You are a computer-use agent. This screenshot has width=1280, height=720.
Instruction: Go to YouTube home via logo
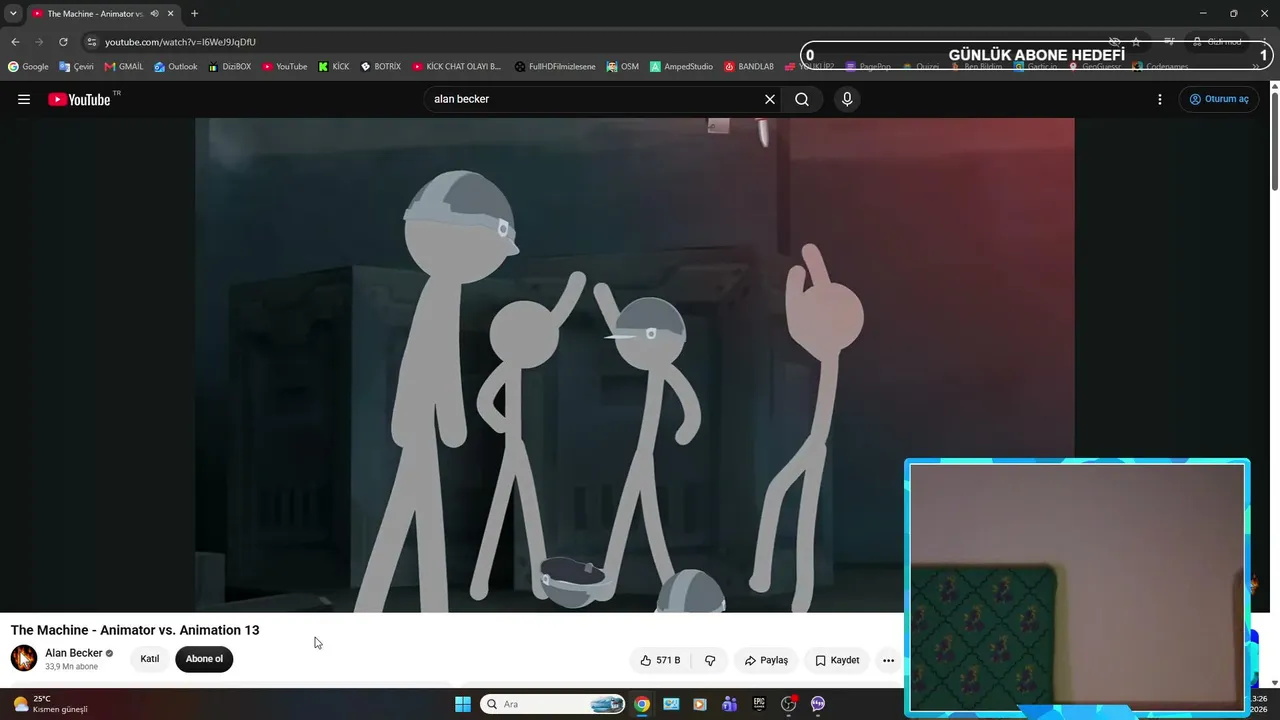[x=79, y=99]
